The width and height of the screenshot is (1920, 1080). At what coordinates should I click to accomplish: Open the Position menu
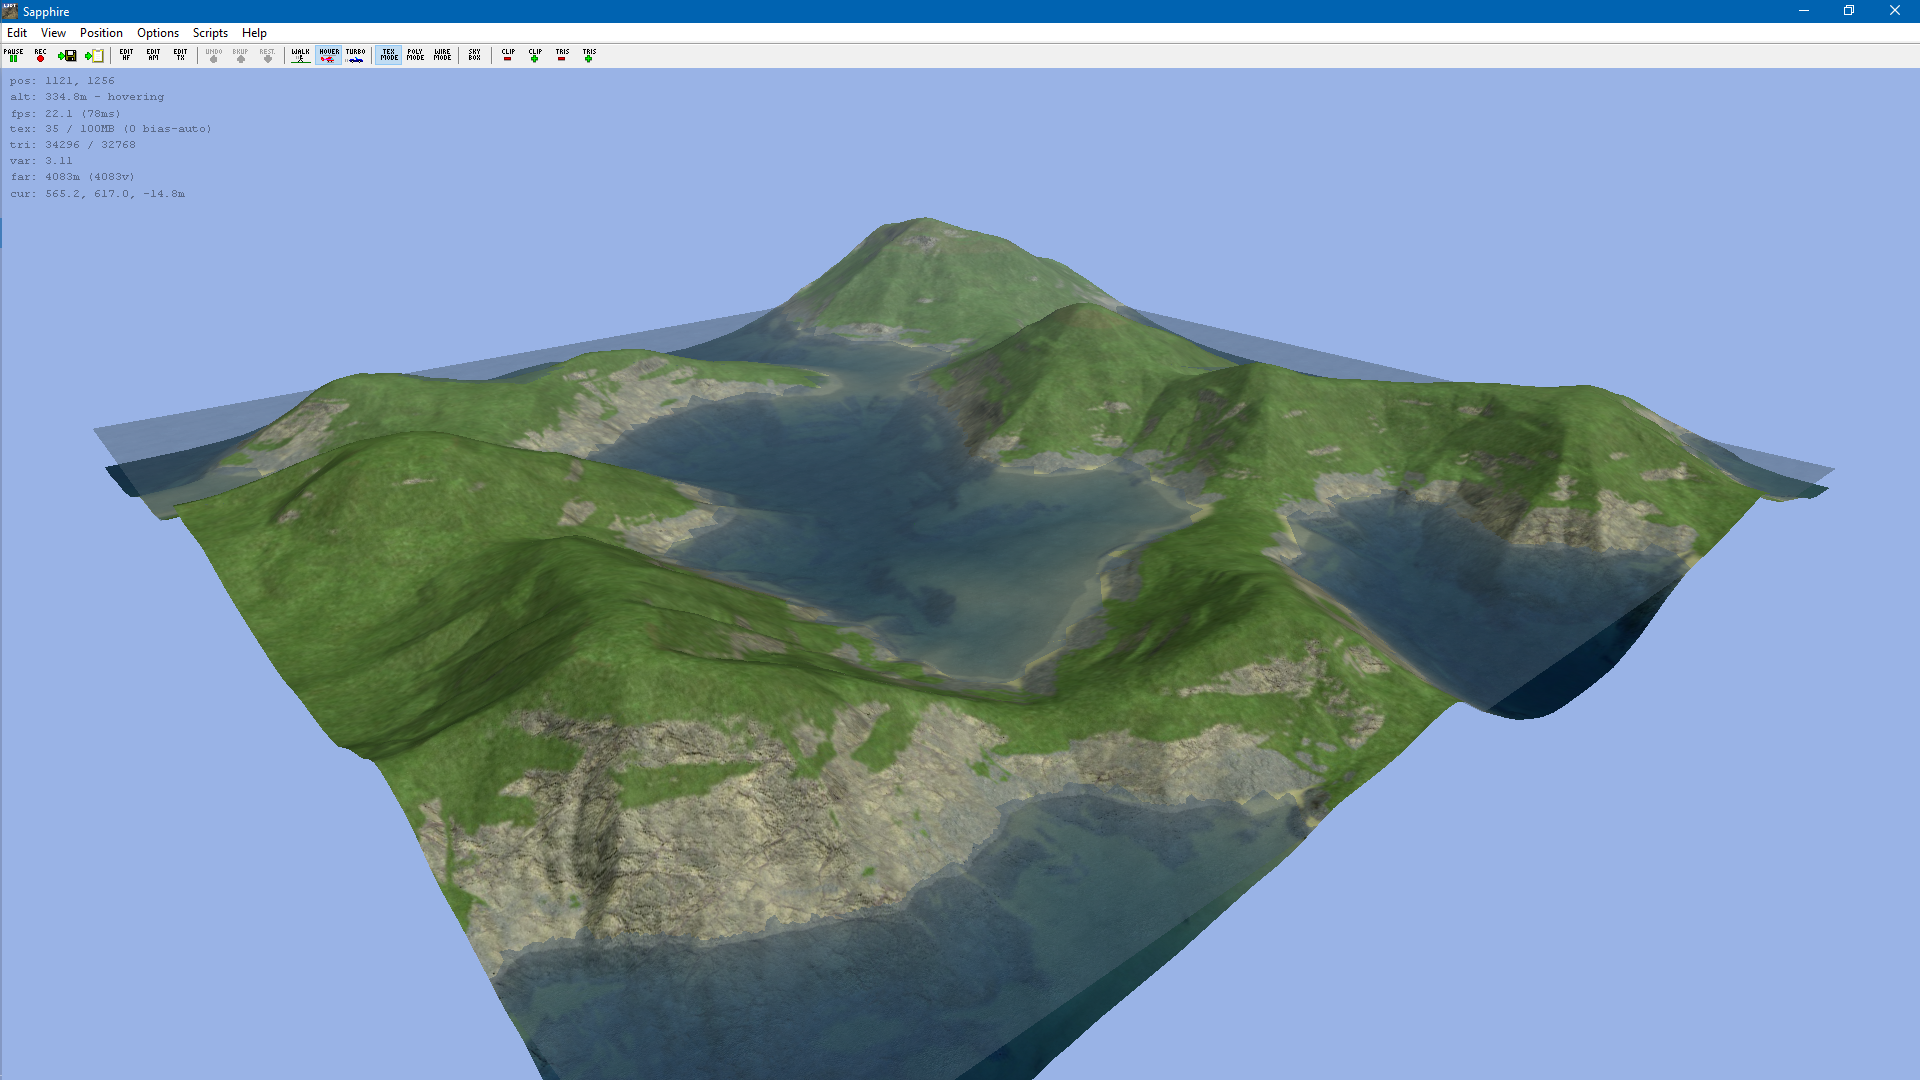(x=101, y=33)
